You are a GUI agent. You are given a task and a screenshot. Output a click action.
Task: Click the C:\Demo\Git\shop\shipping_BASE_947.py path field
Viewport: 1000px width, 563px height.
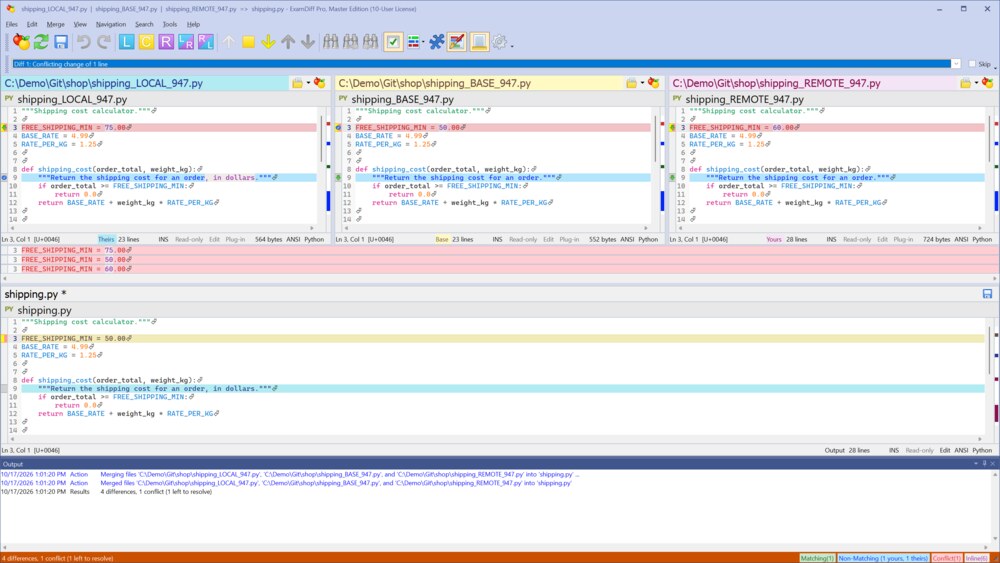click(x=478, y=83)
